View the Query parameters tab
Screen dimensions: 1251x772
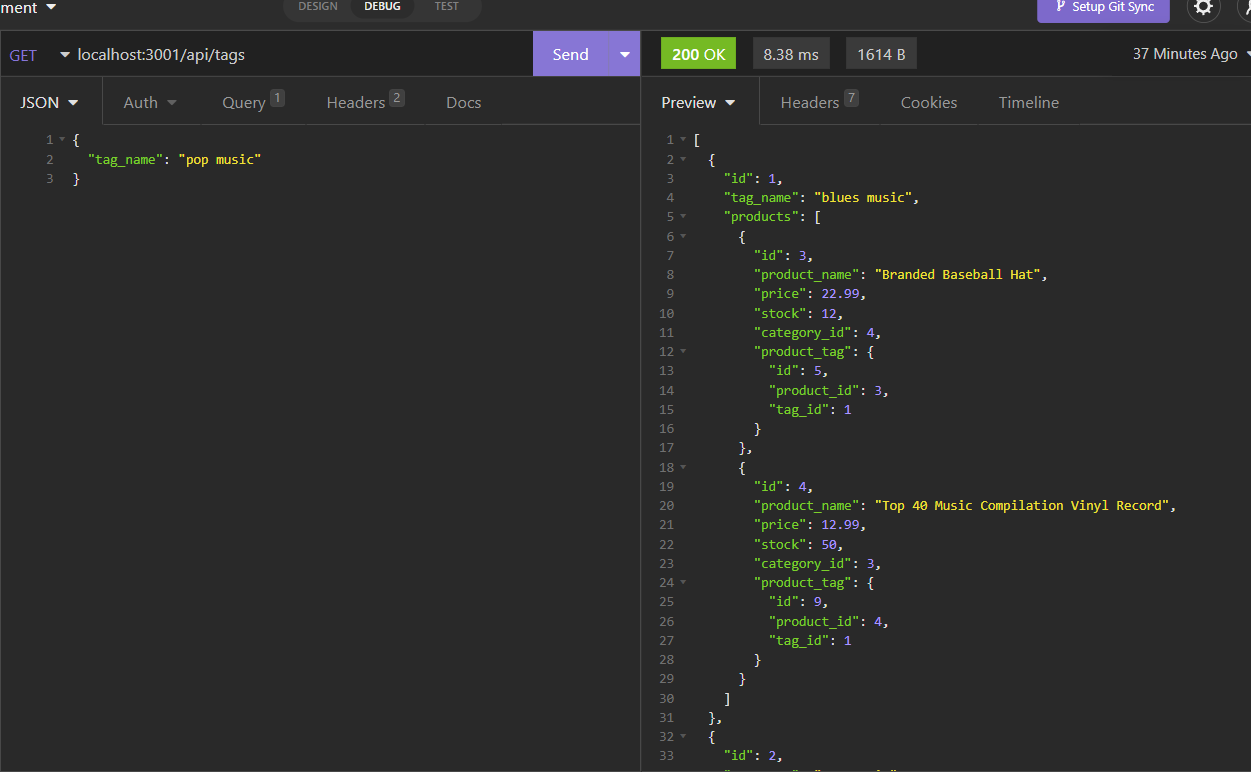coord(244,101)
